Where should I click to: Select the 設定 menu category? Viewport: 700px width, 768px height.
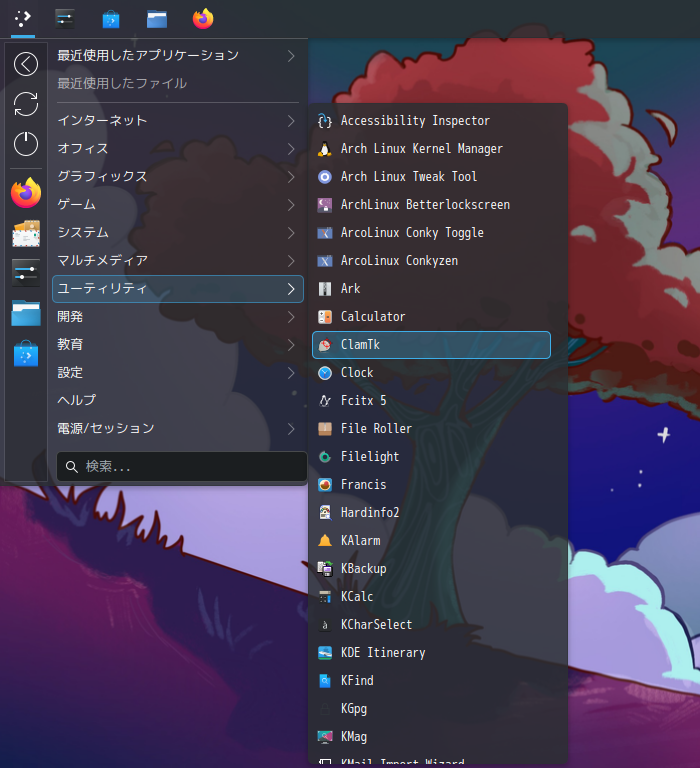click(178, 373)
